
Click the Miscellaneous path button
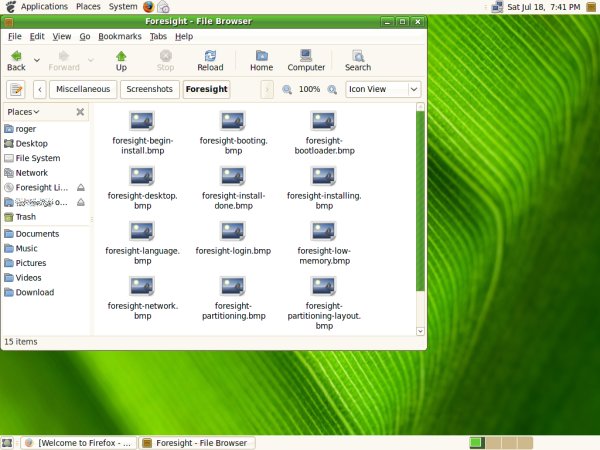[x=83, y=89]
